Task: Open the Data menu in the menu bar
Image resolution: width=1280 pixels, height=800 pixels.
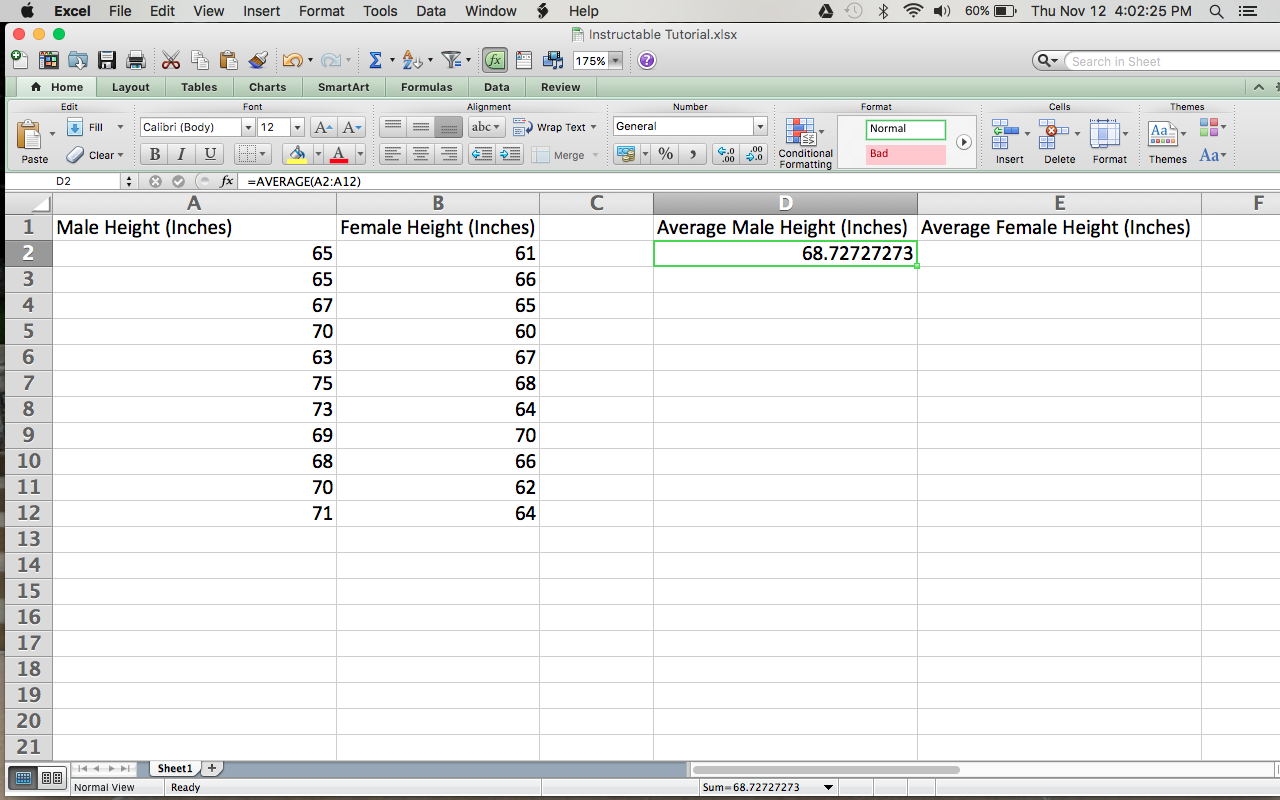Action: pyautogui.click(x=431, y=11)
